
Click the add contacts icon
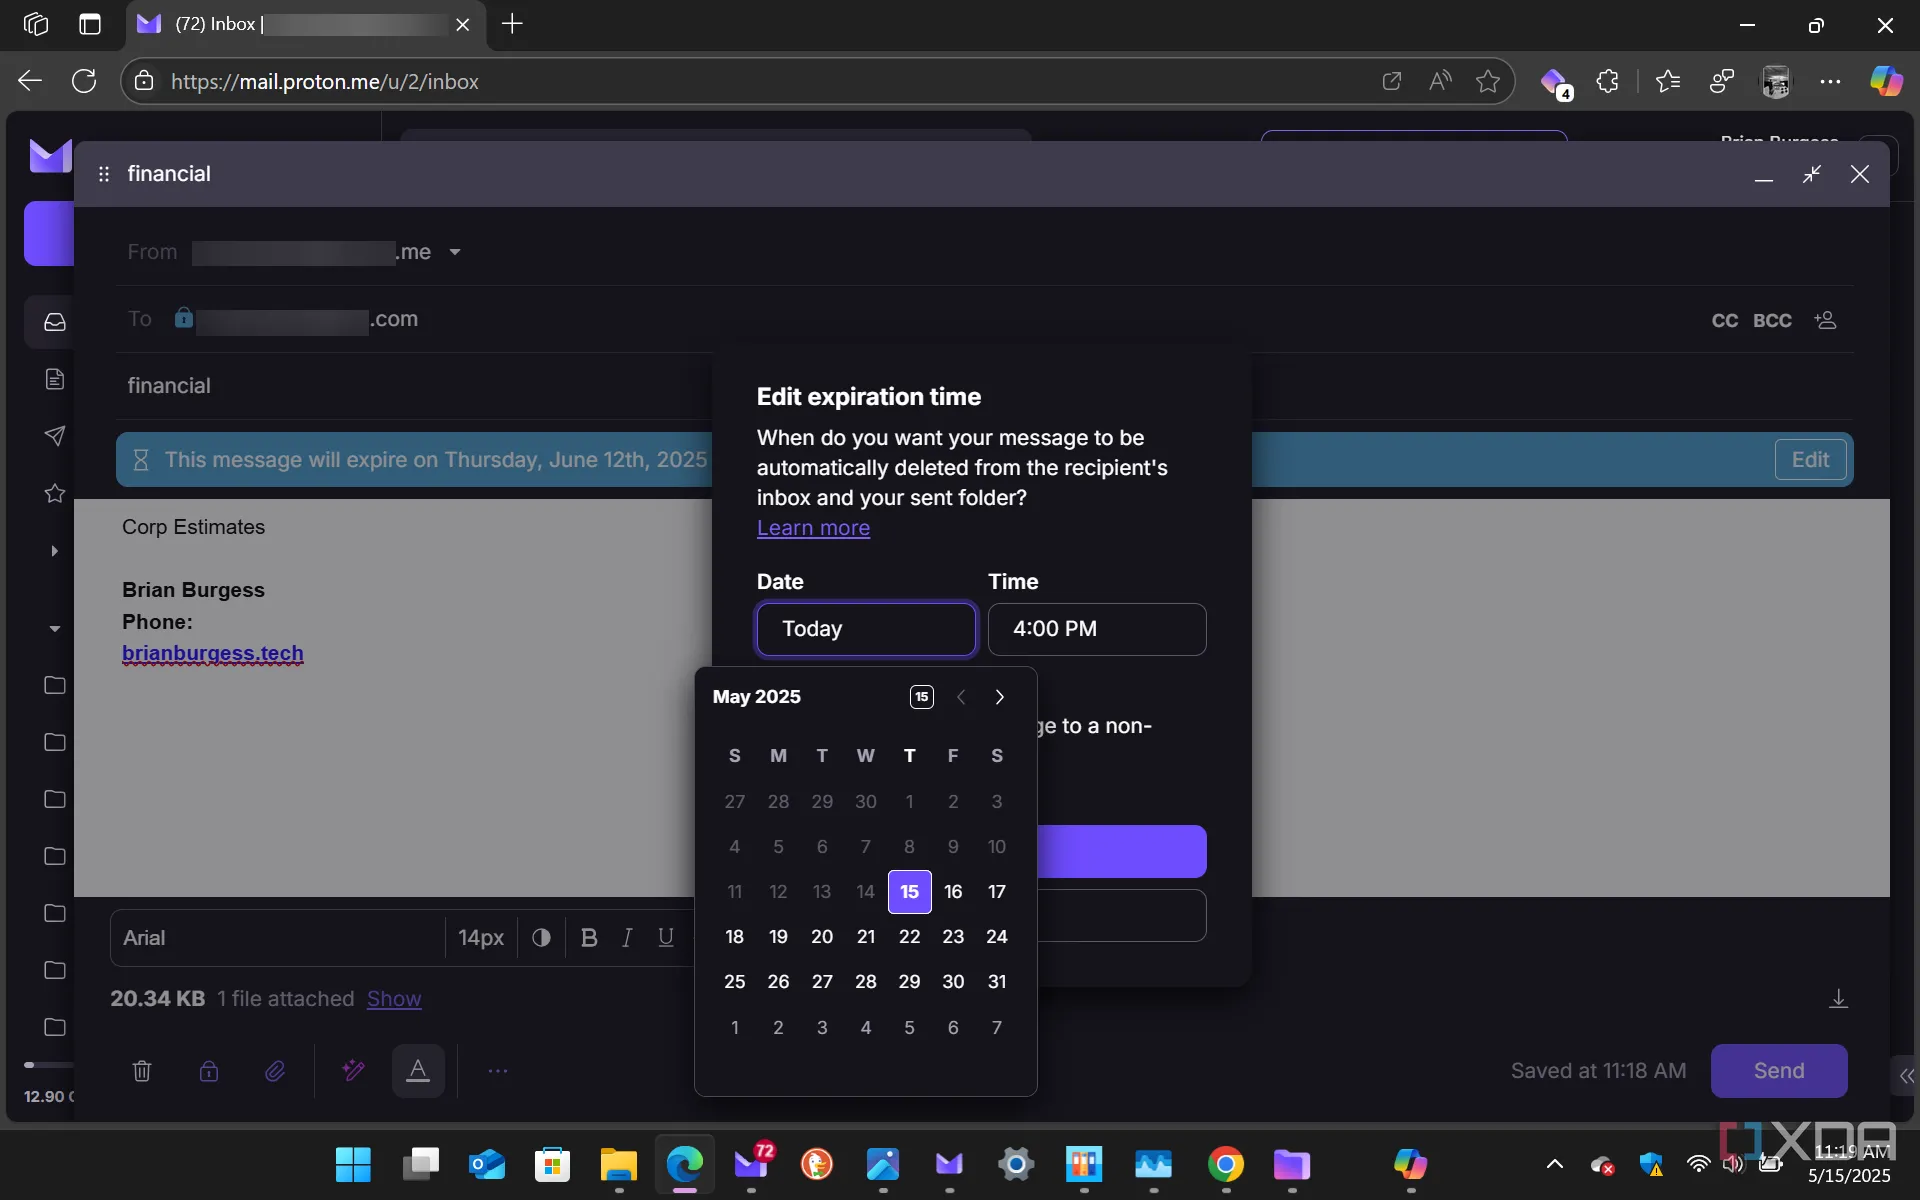click(1825, 320)
